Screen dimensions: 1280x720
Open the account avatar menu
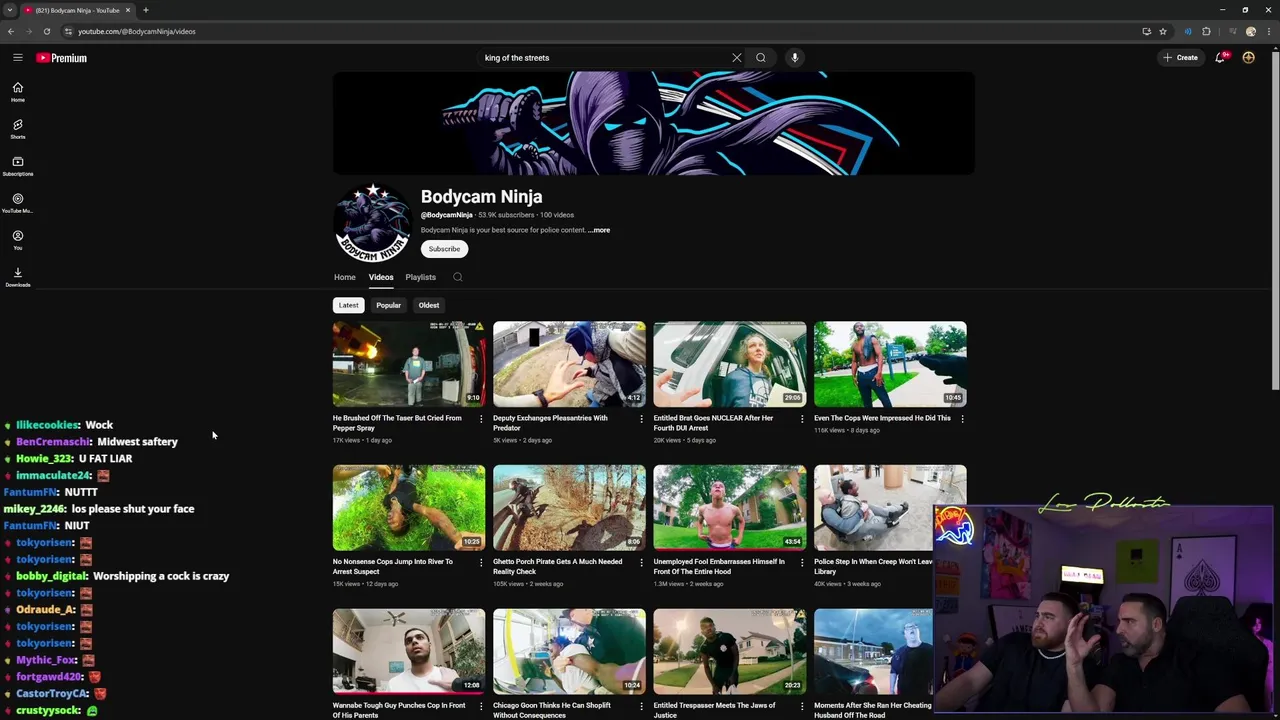click(1248, 58)
